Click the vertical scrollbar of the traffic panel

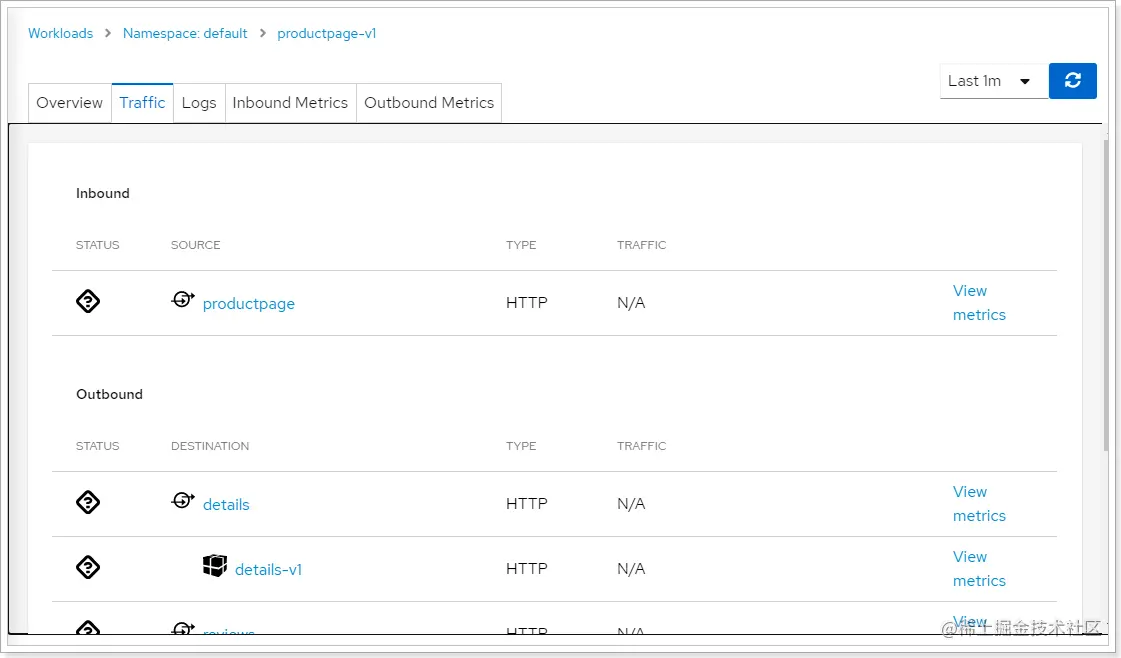[1106, 293]
